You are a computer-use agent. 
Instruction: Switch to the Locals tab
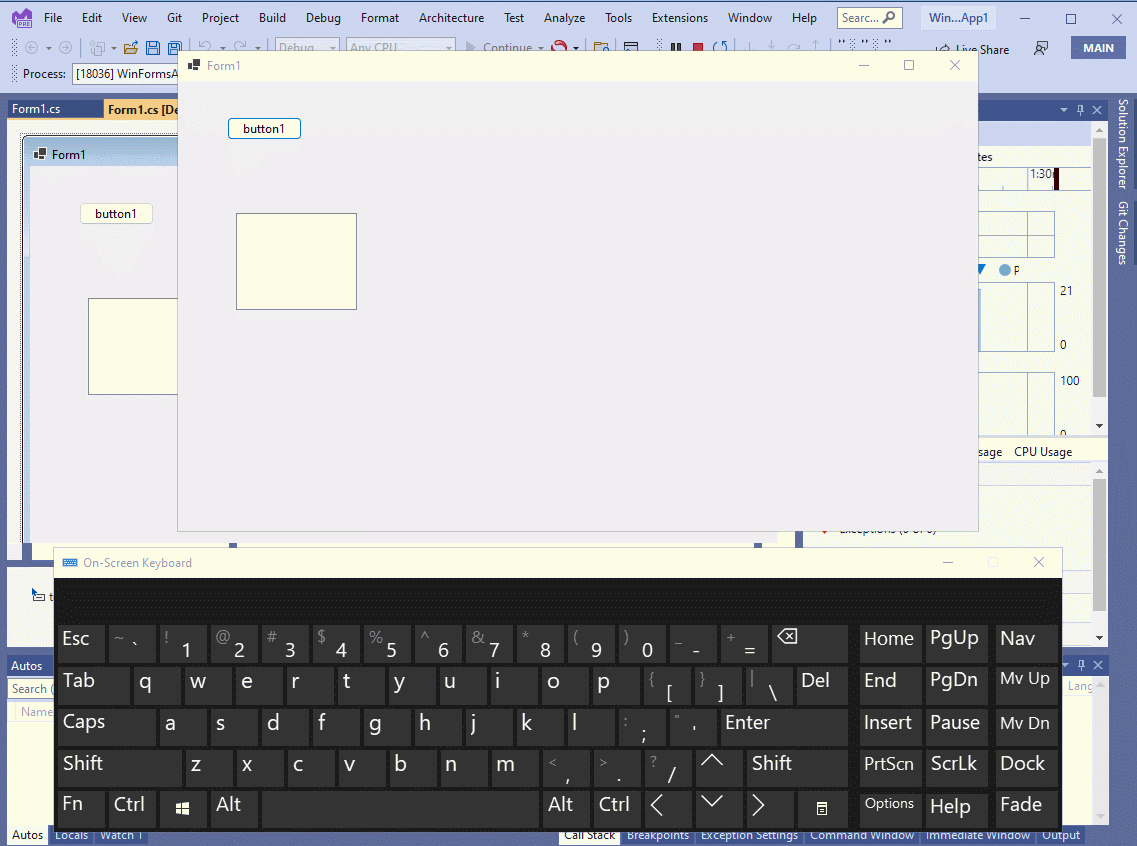tap(71, 836)
